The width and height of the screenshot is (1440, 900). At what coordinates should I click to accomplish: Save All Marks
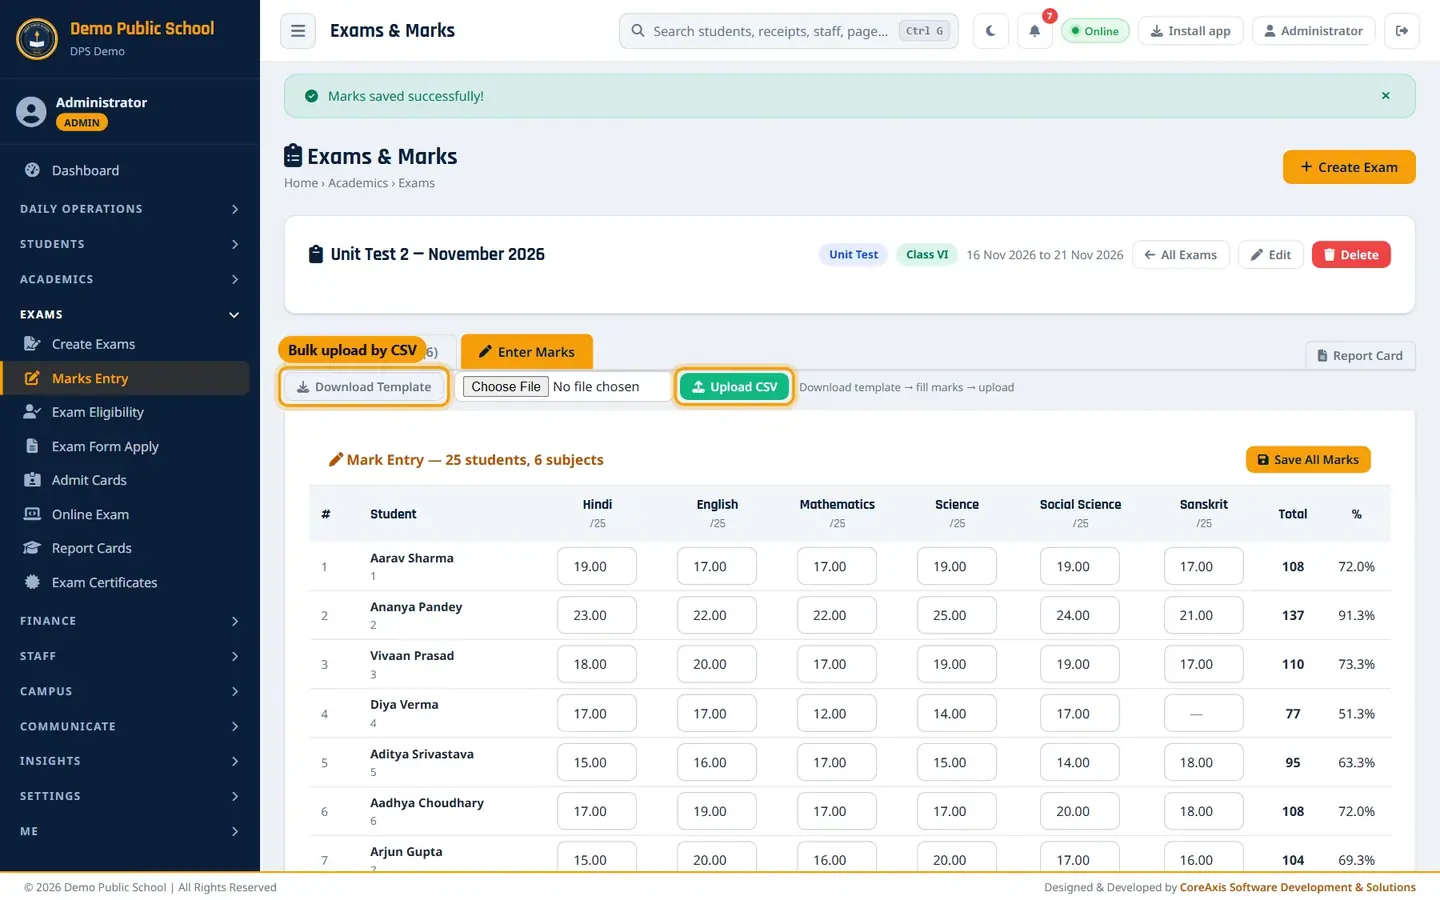pos(1308,460)
